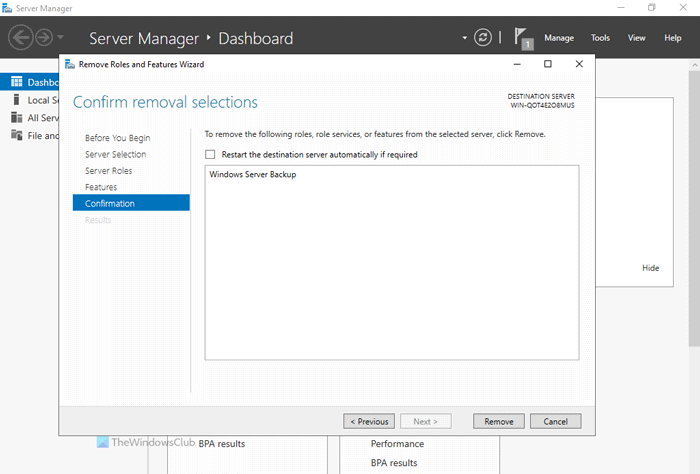
Task: Click the Dashboard breadcrumb in the header
Action: click(256, 38)
